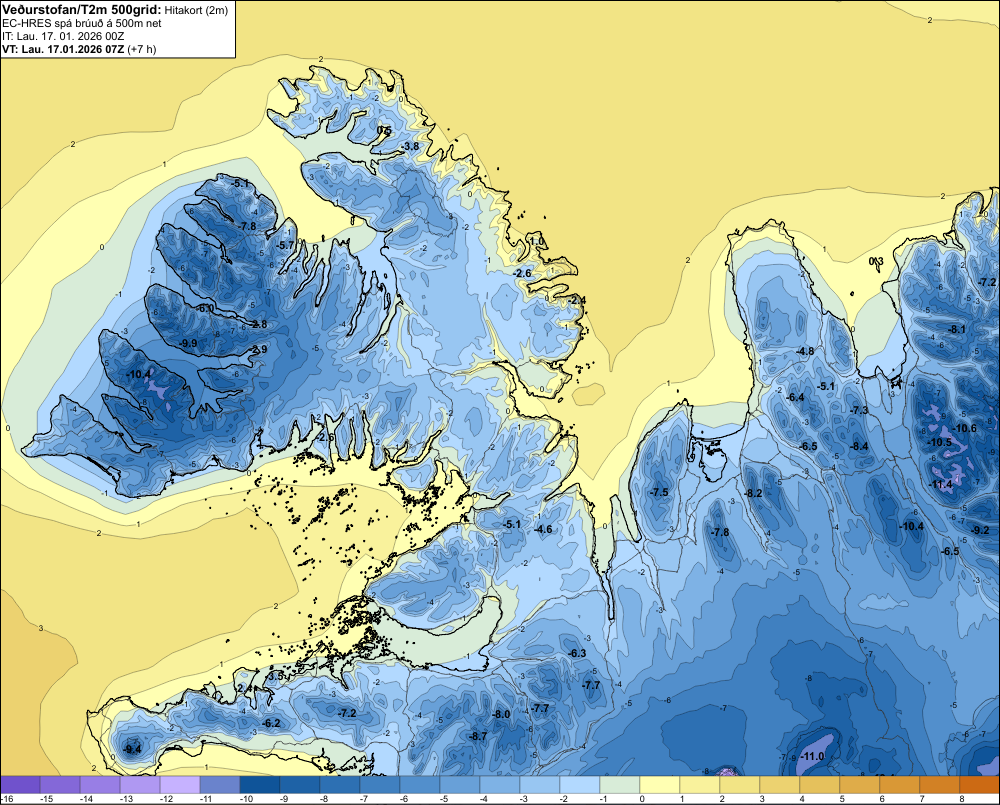Image resolution: width=1000 pixels, height=805 pixels.
Task: Click the '-3.8' temperature value
Action: [409, 146]
